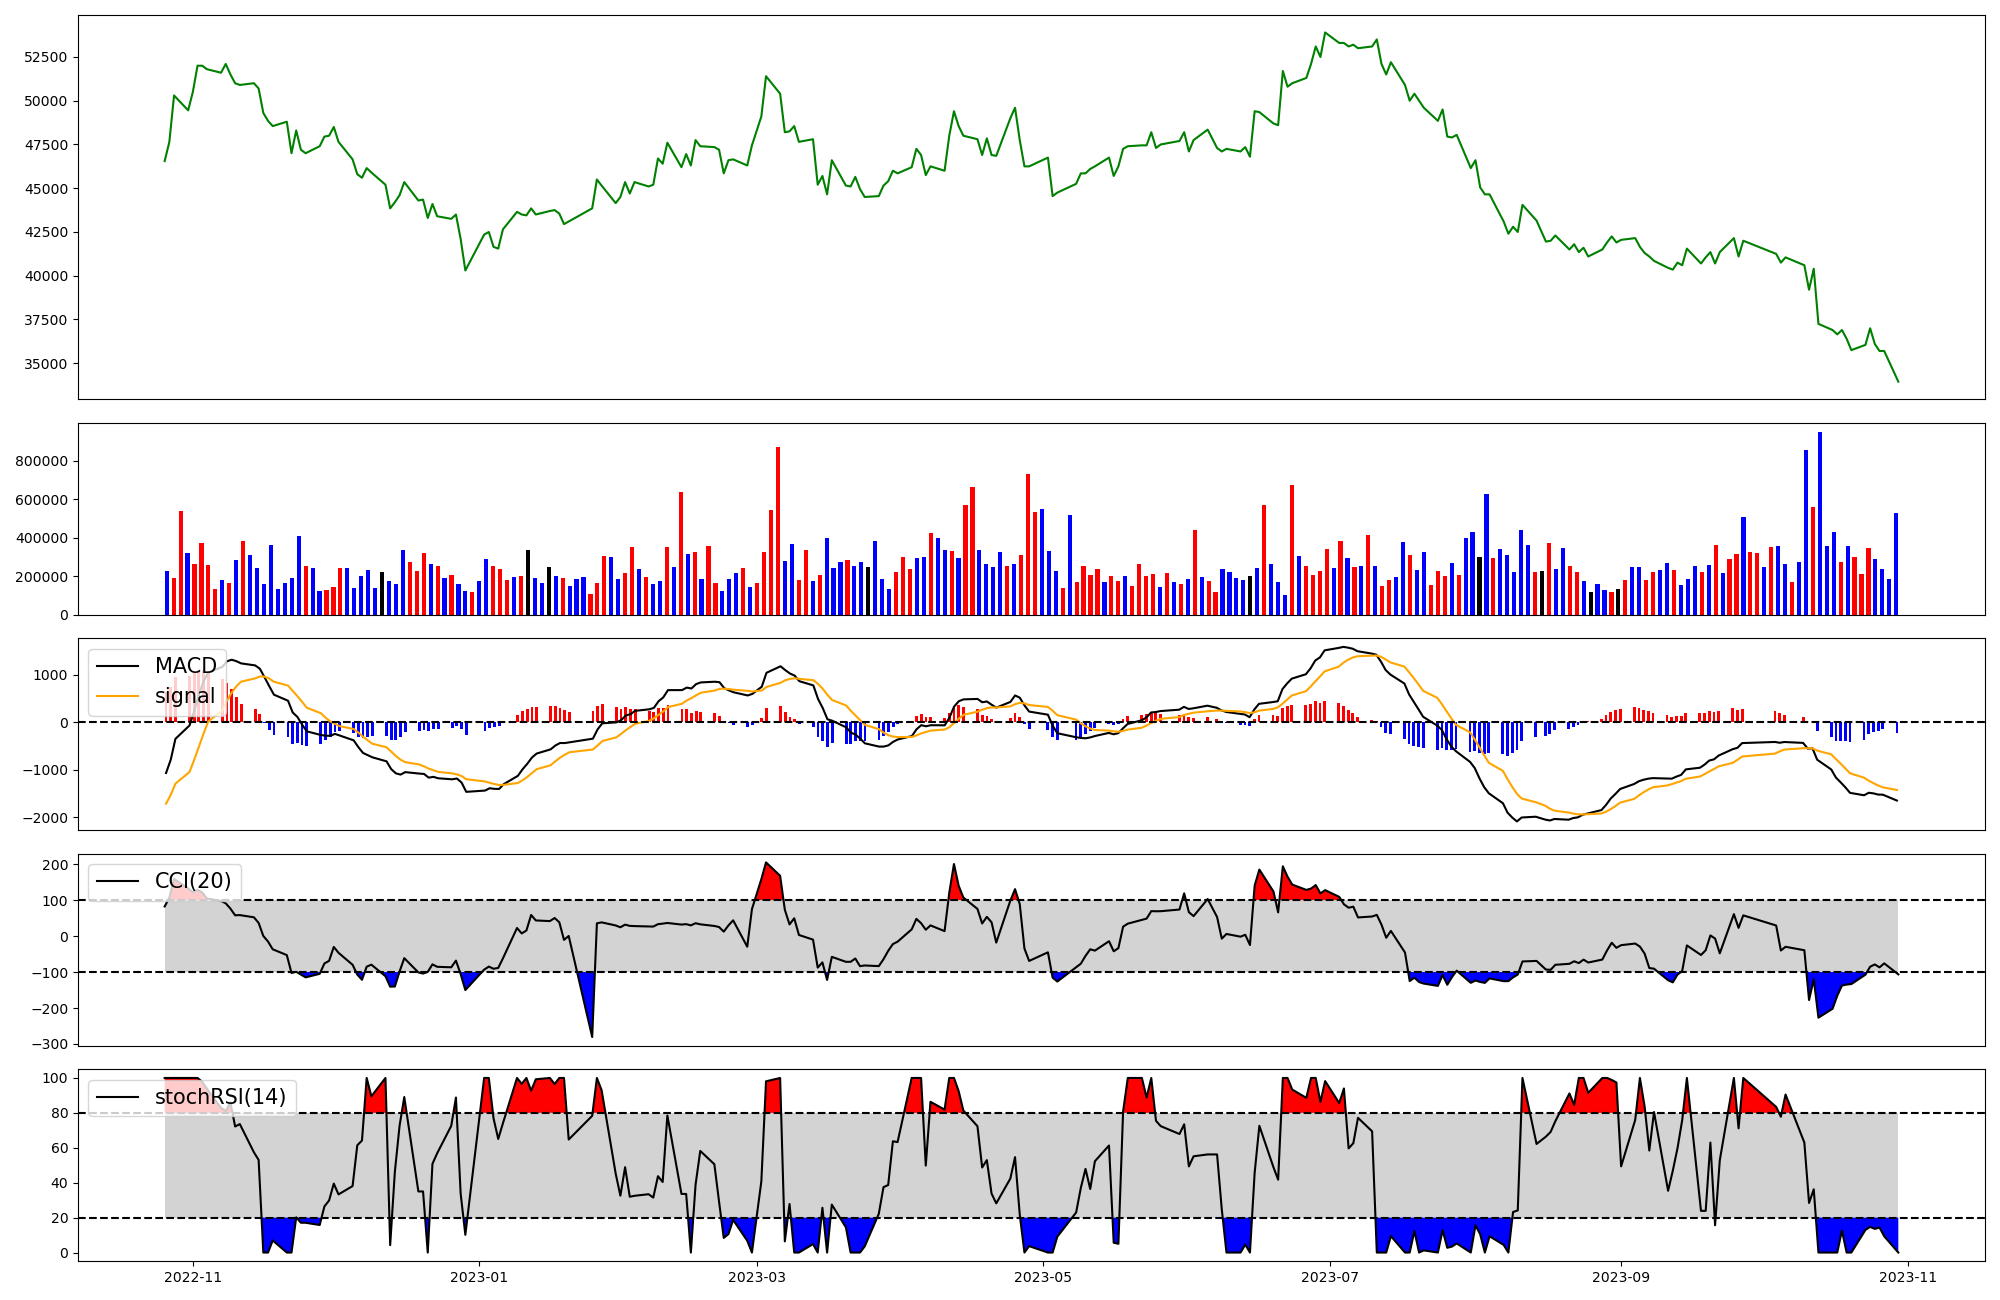This screenshot has height=1300, width=2000.
Task: Click the CCI lowest trough near -300
Action: click(592, 1035)
